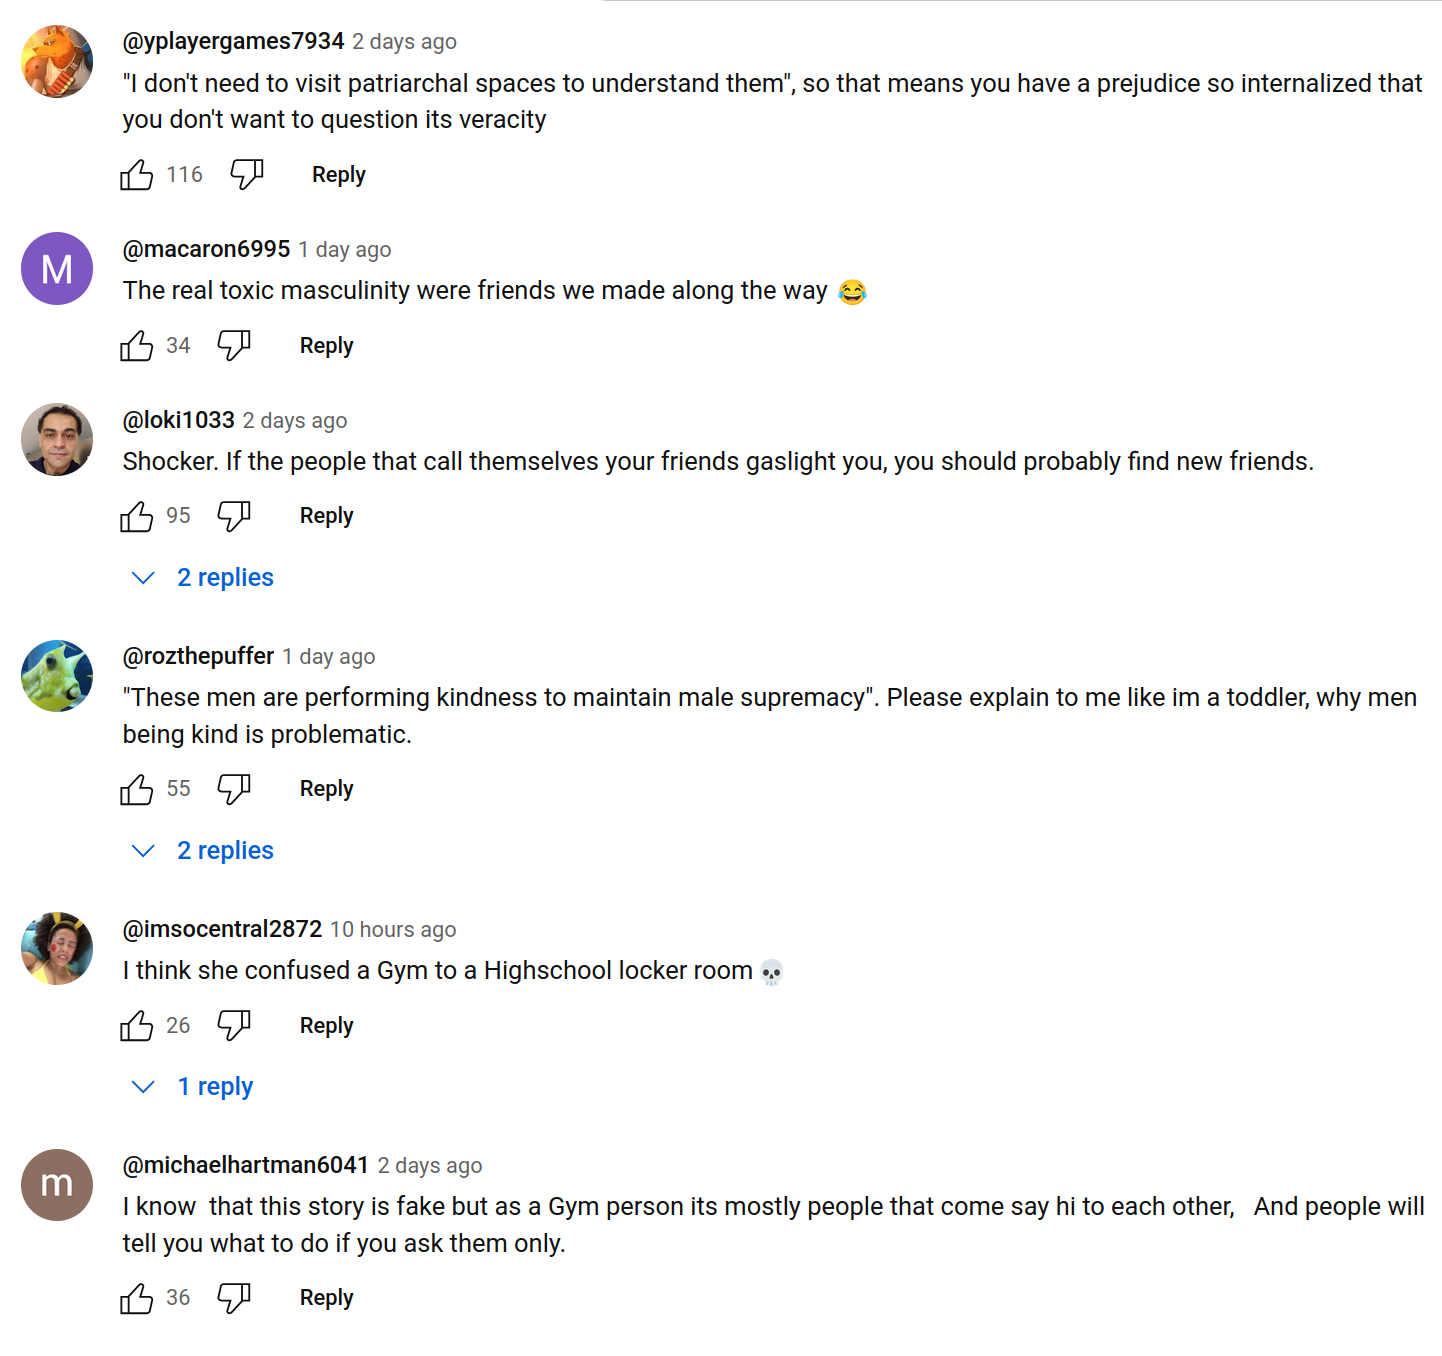Open @michaelhartman6041's channel via username

coord(246,1165)
